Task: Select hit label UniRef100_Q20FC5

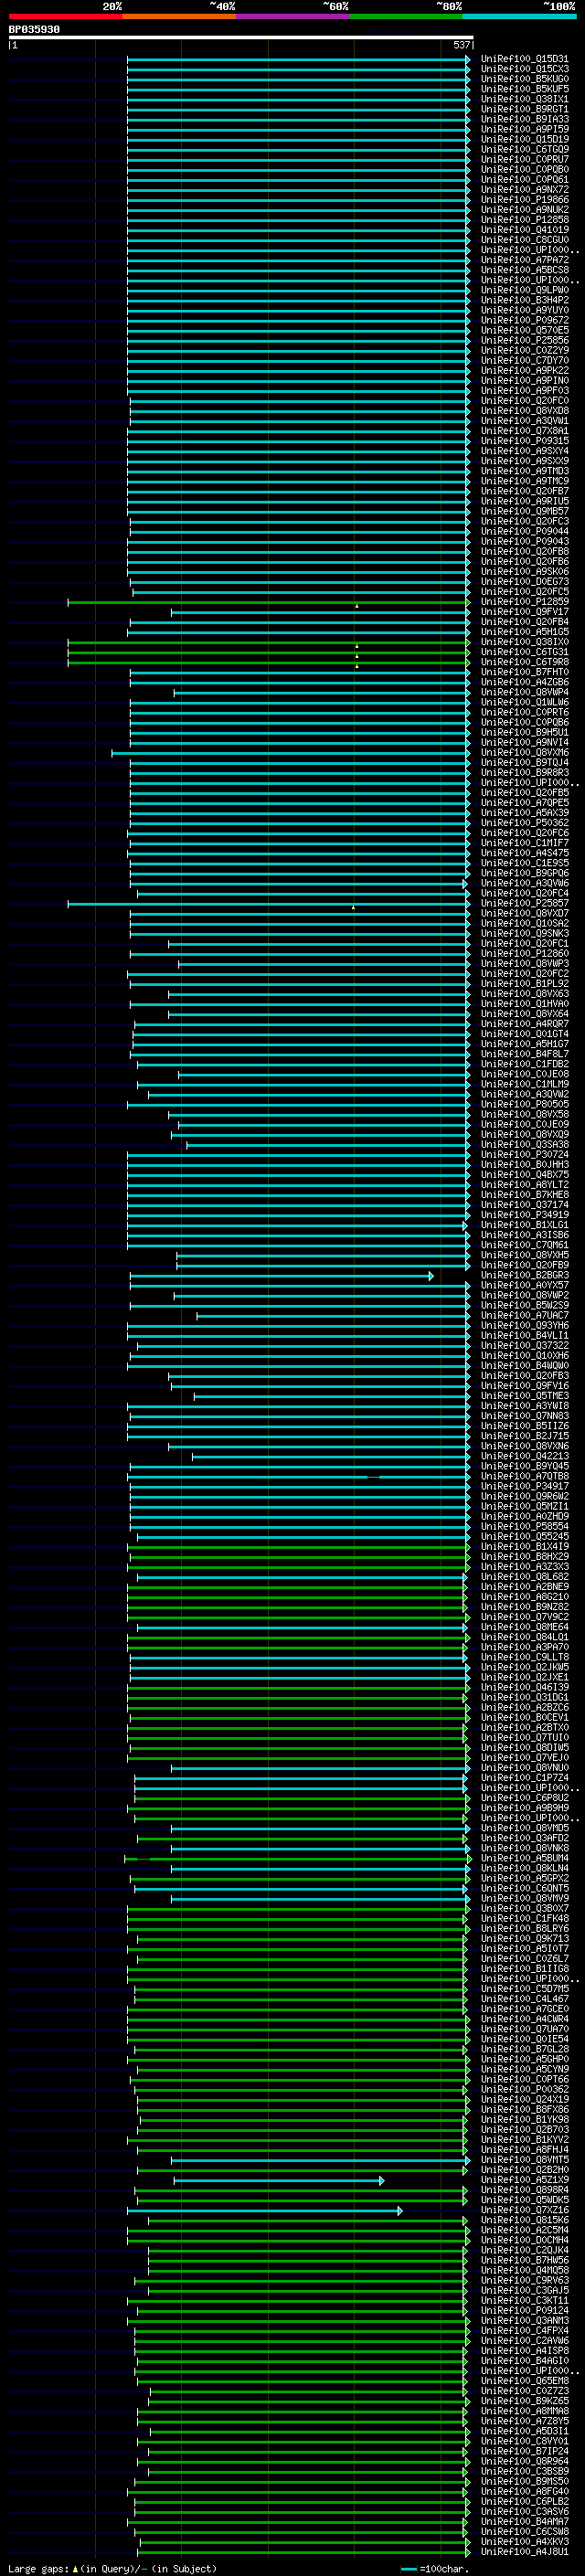Action: pyautogui.click(x=524, y=592)
